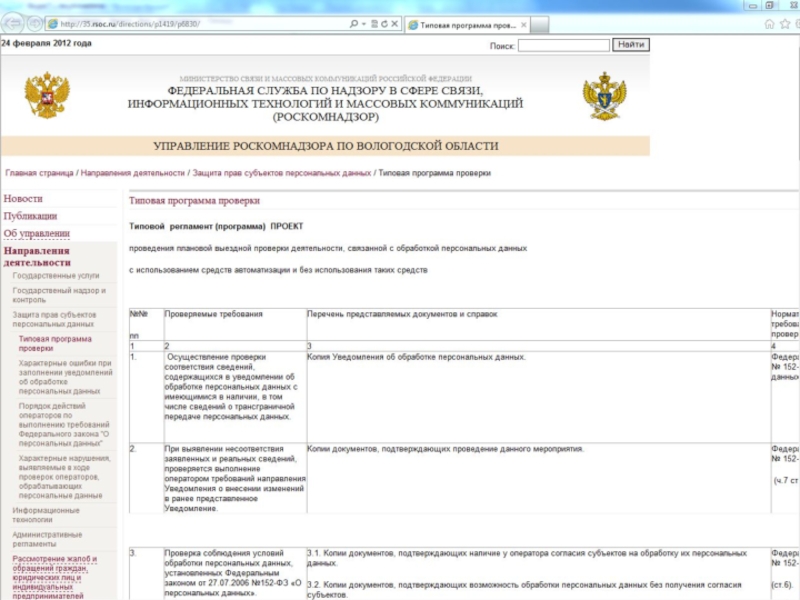The height and width of the screenshot is (600, 800).
Task: Open 'Административные регламенты' sidebar link
Action: pos(47,539)
